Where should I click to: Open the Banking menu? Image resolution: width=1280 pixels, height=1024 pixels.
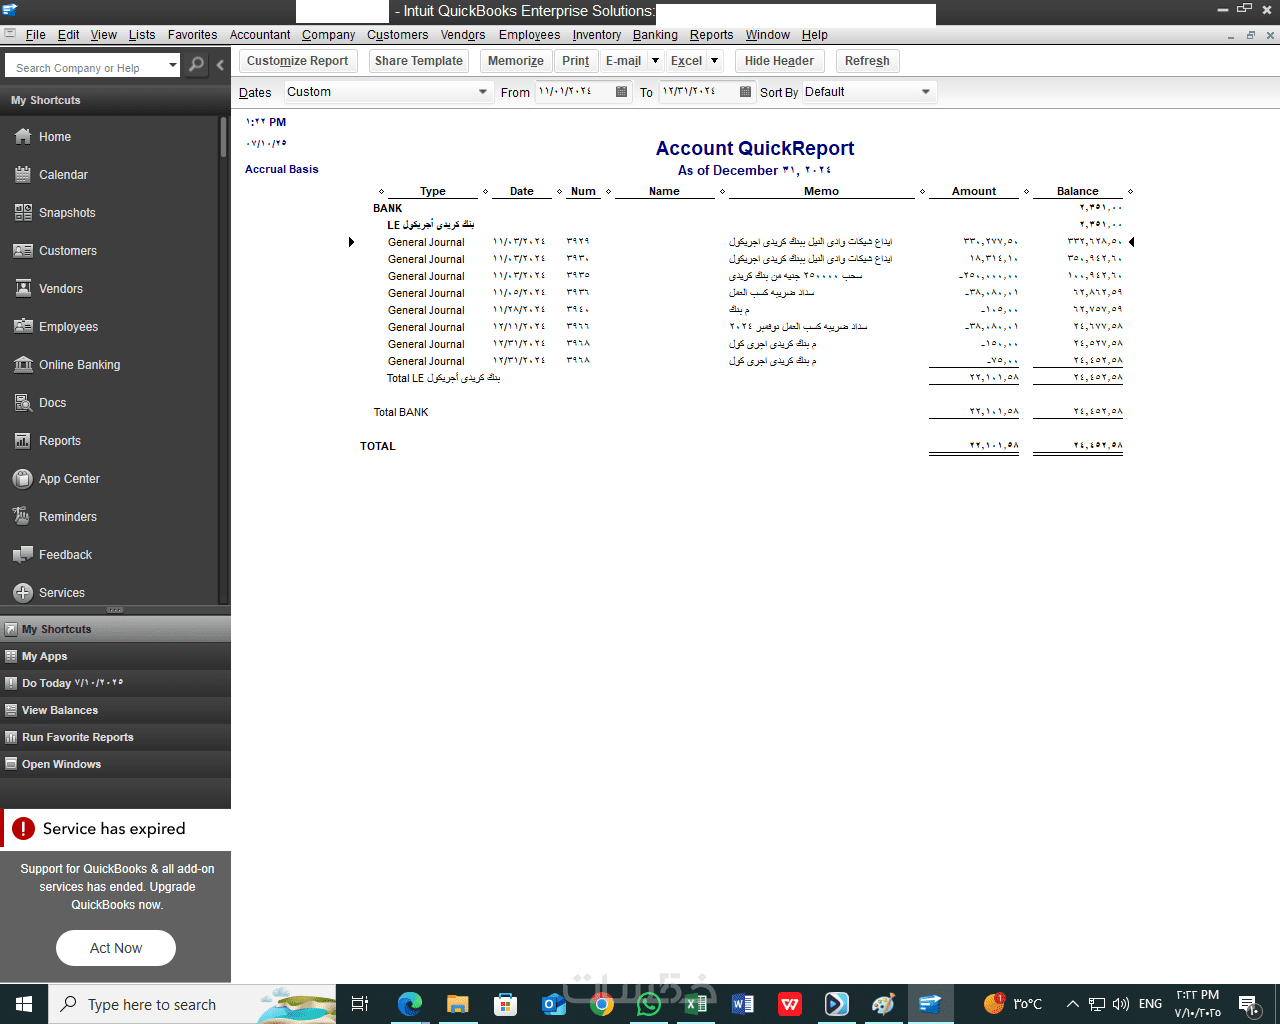pos(655,35)
